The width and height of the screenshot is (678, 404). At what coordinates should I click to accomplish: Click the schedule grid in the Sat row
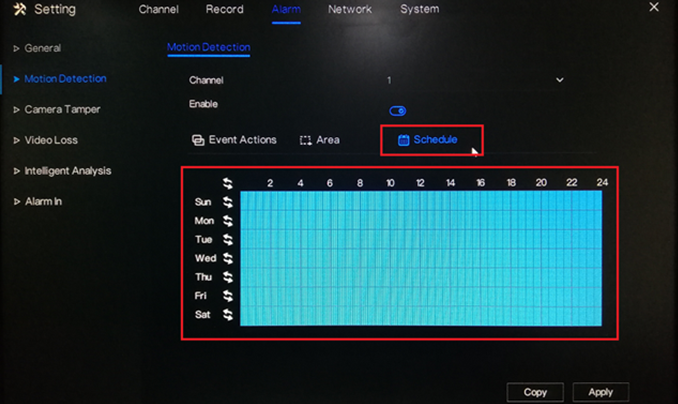tap(421, 315)
